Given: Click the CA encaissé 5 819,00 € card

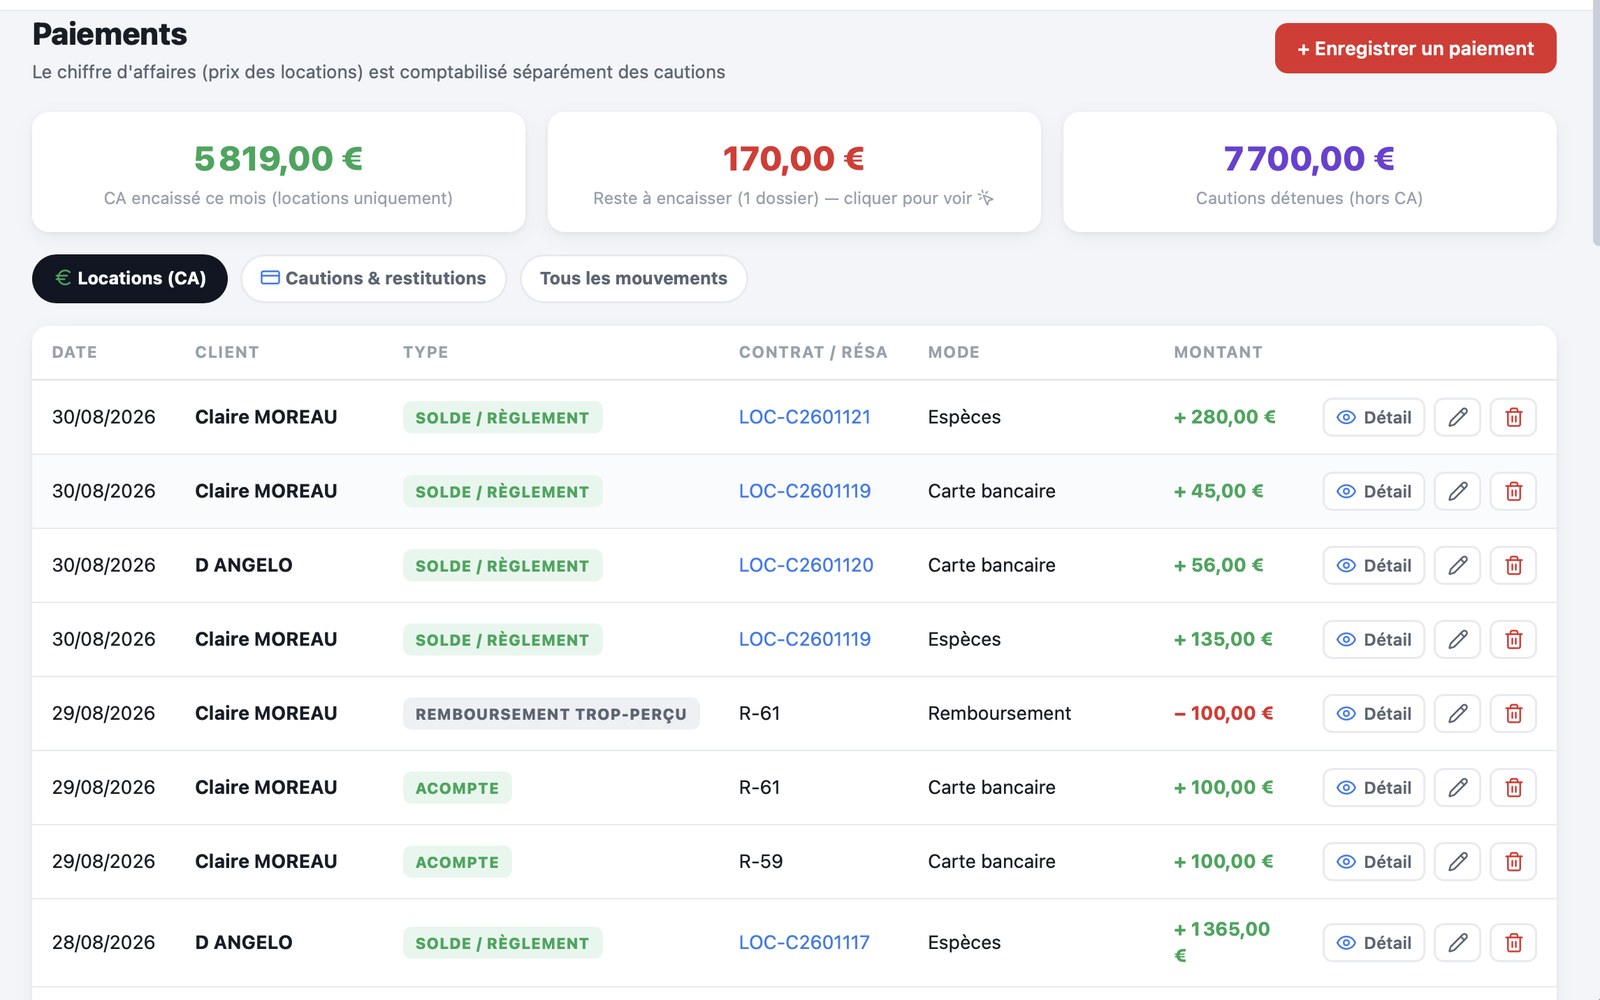Looking at the screenshot, I should 278,172.
